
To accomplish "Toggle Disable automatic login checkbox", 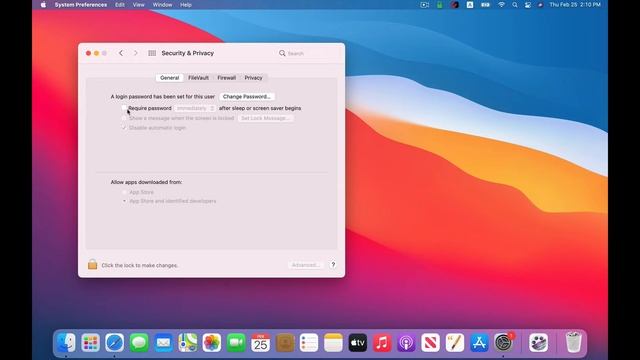I will coord(124,128).
